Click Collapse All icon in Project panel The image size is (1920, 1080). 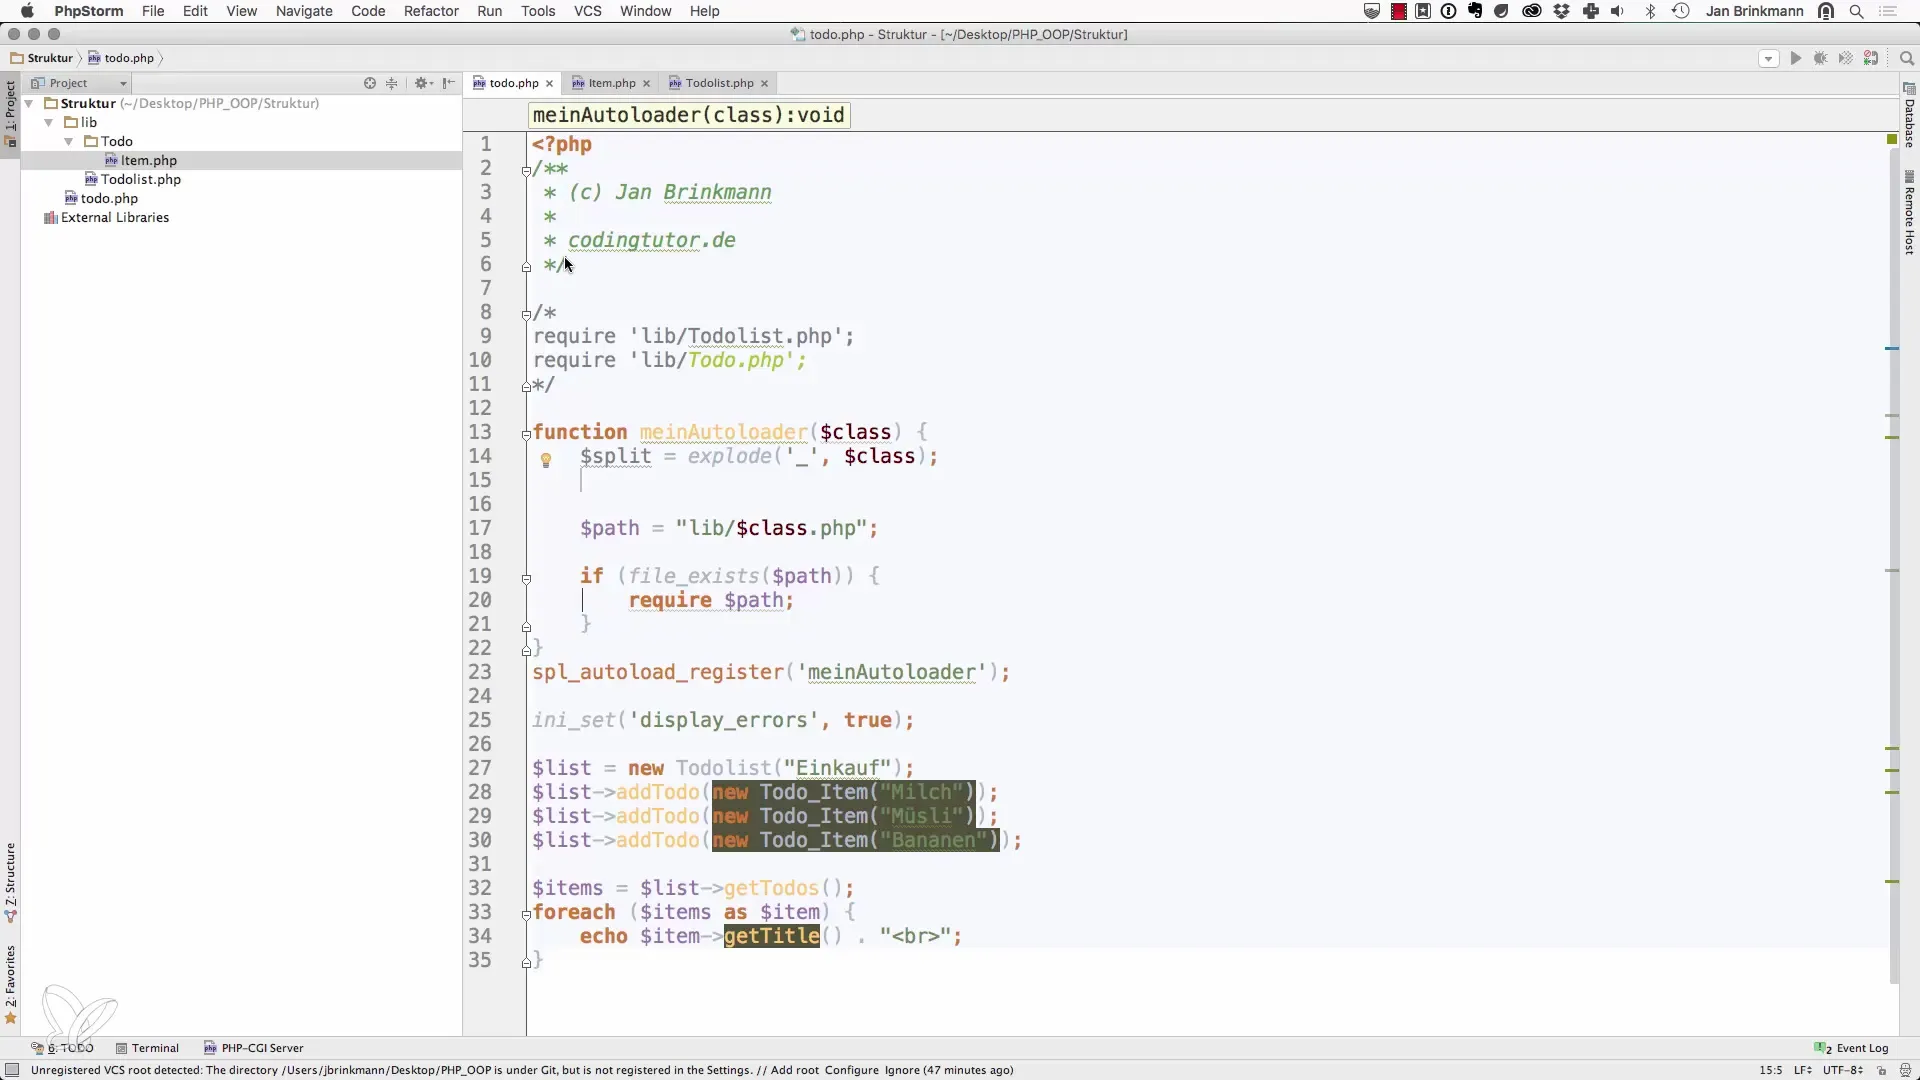(x=392, y=83)
